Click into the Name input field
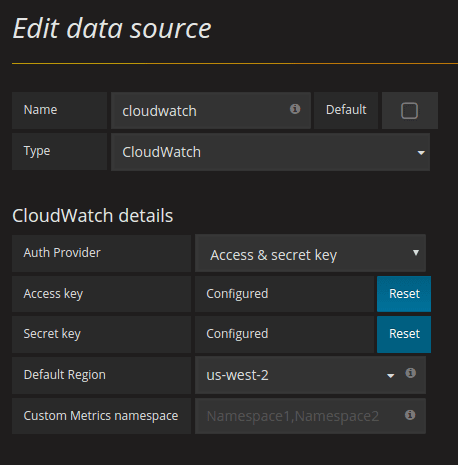 click(211, 111)
